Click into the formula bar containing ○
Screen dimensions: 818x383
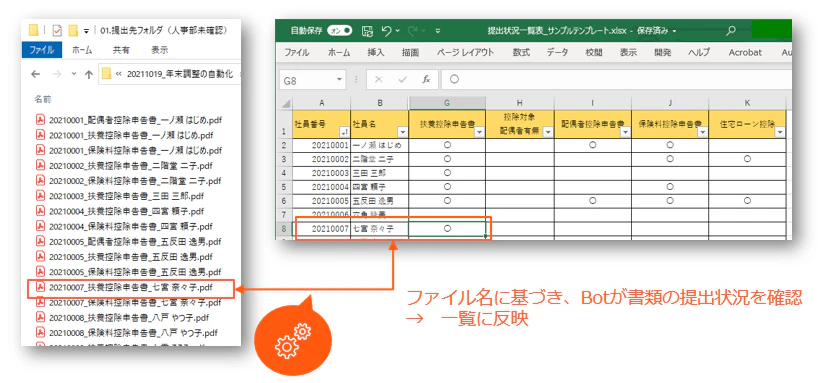coord(616,79)
